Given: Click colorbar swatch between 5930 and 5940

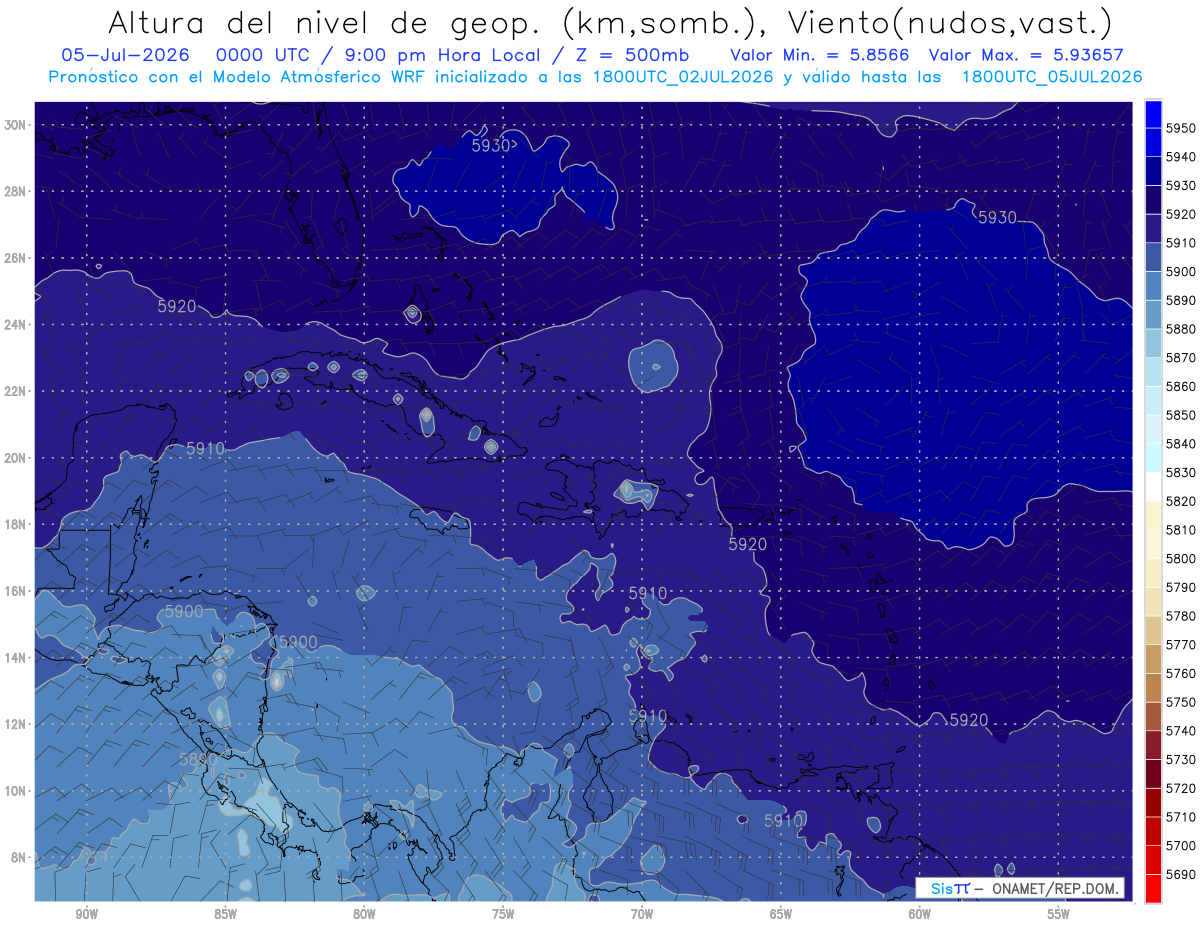Looking at the screenshot, I should [1153, 171].
